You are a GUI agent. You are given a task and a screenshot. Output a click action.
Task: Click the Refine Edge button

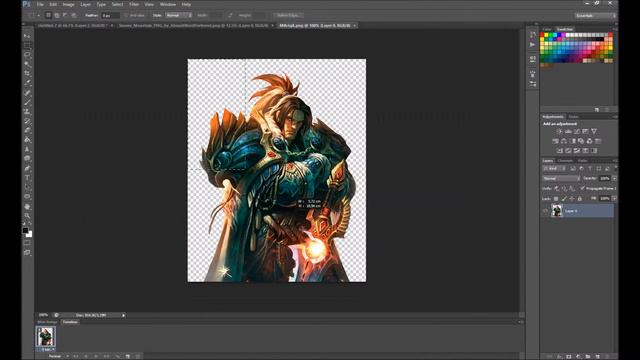289,16
